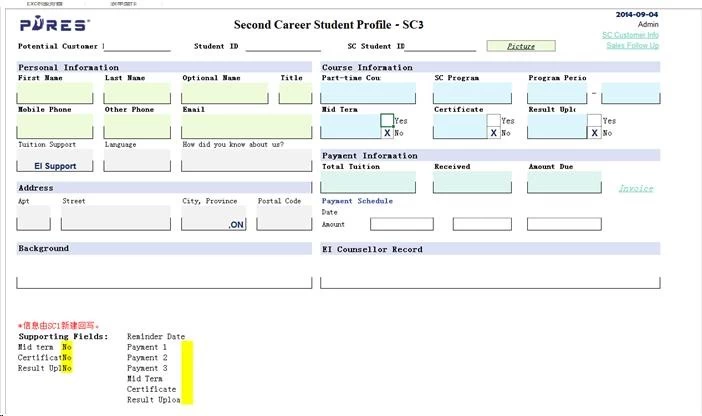The width and height of the screenshot is (702, 416).
Task: Open the Language selection field
Action: [137, 161]
